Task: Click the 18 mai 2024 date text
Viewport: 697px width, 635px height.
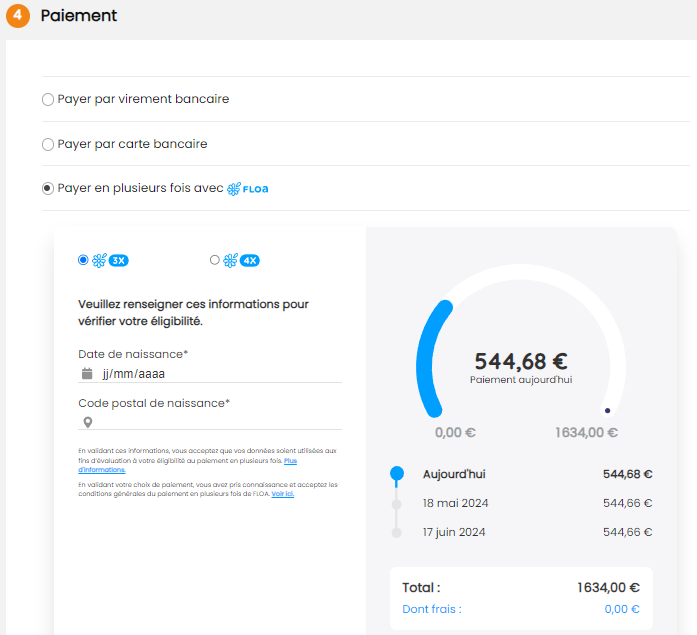Action: point(456,503)
